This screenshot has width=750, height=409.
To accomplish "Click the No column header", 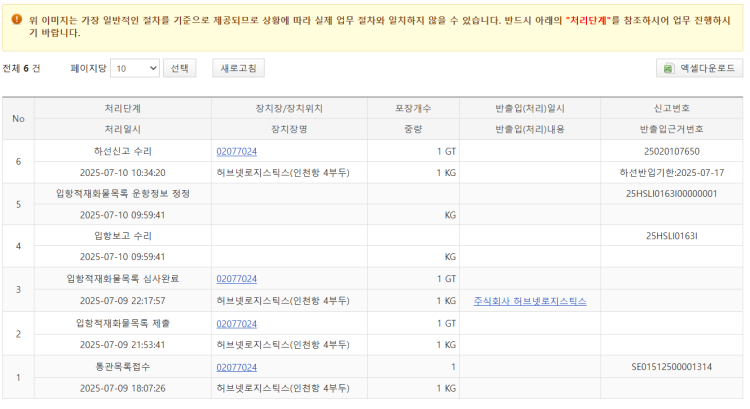I will point(18,119).
